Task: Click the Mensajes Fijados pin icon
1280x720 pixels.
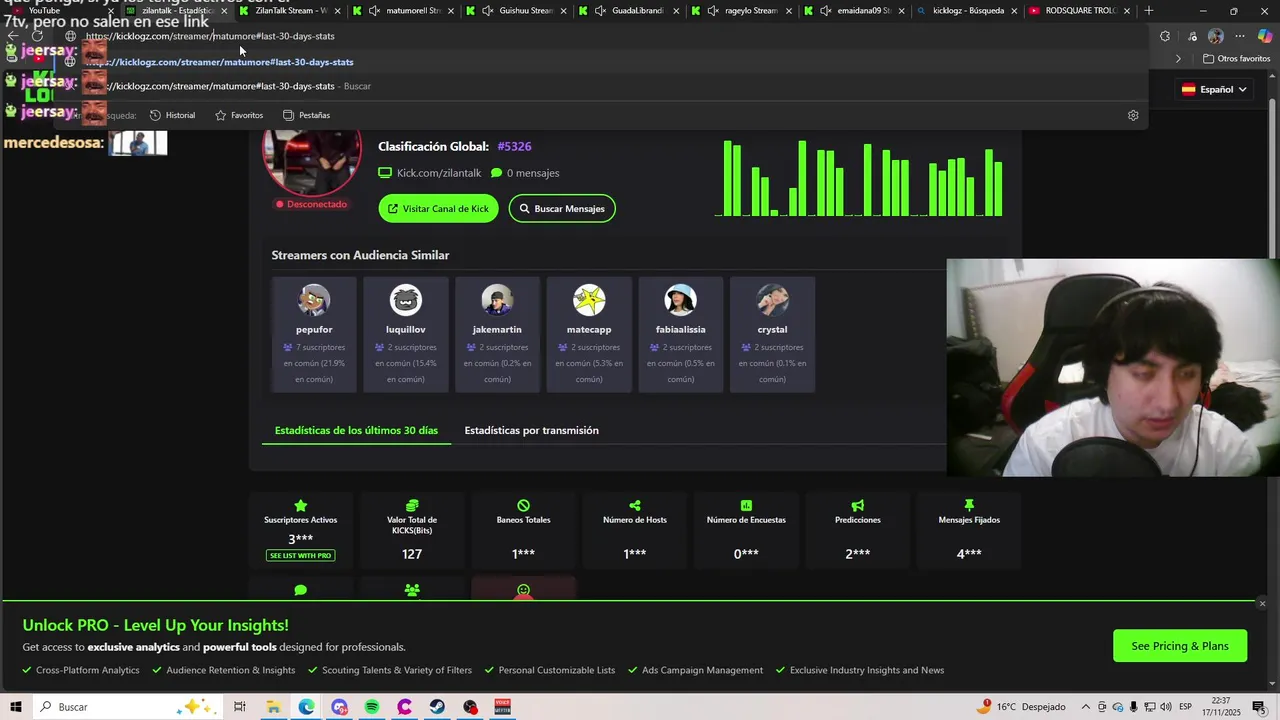Action: point(969,506)
